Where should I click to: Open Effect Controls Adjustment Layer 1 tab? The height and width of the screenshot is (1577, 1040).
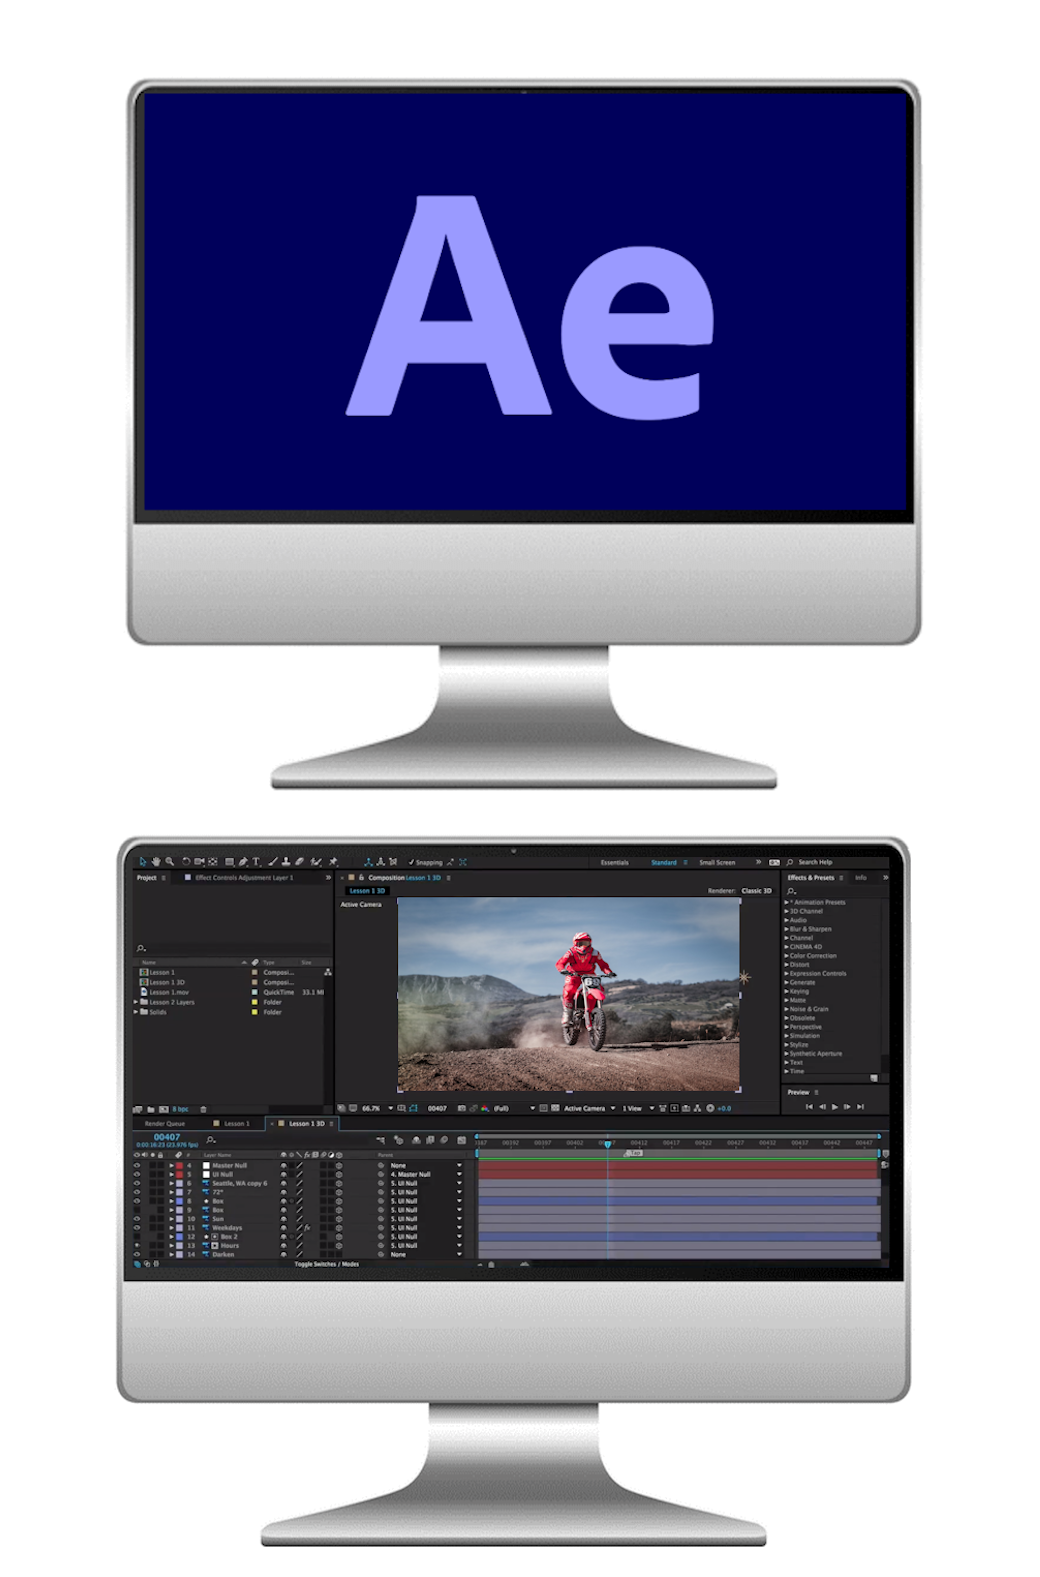244,877
